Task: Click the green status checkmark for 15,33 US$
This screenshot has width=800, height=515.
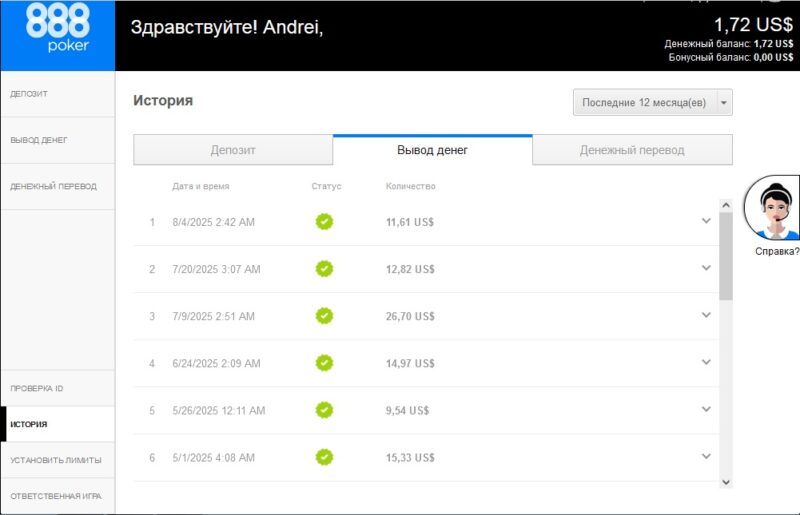Action: click(x=324, y=457)
